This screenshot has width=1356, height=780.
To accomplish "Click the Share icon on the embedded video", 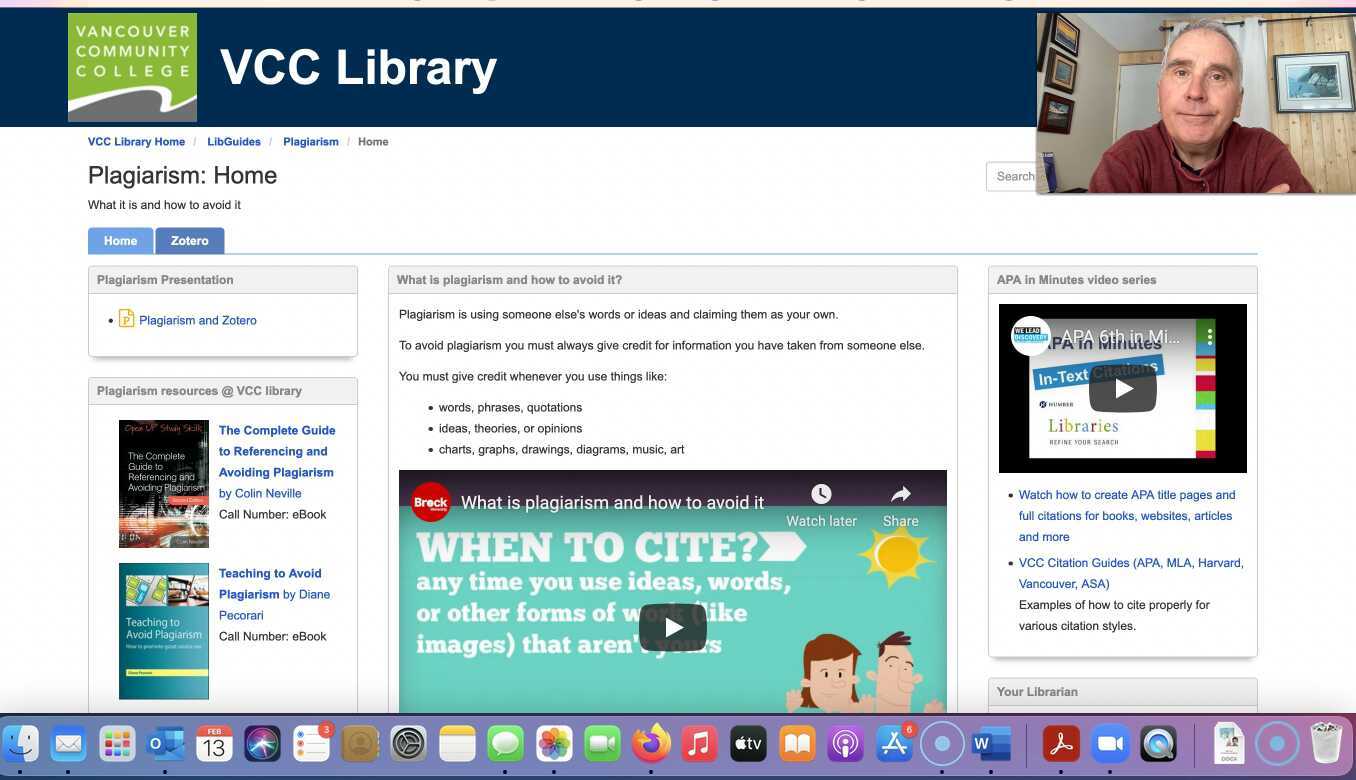I will coord(900,494).
